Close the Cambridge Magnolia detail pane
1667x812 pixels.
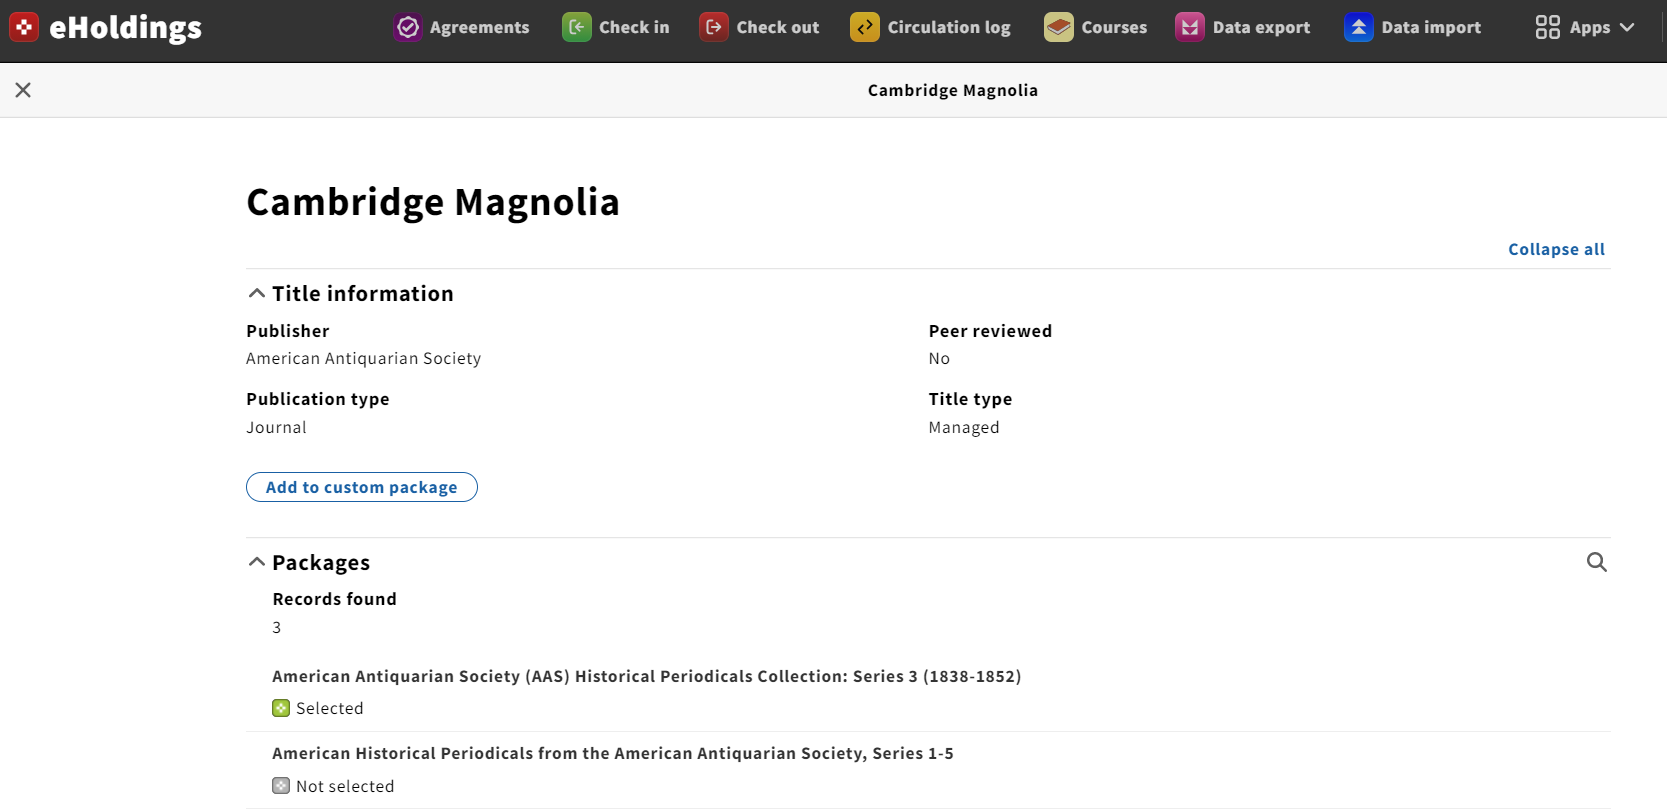pyautogui.click(x=23, y=90)
